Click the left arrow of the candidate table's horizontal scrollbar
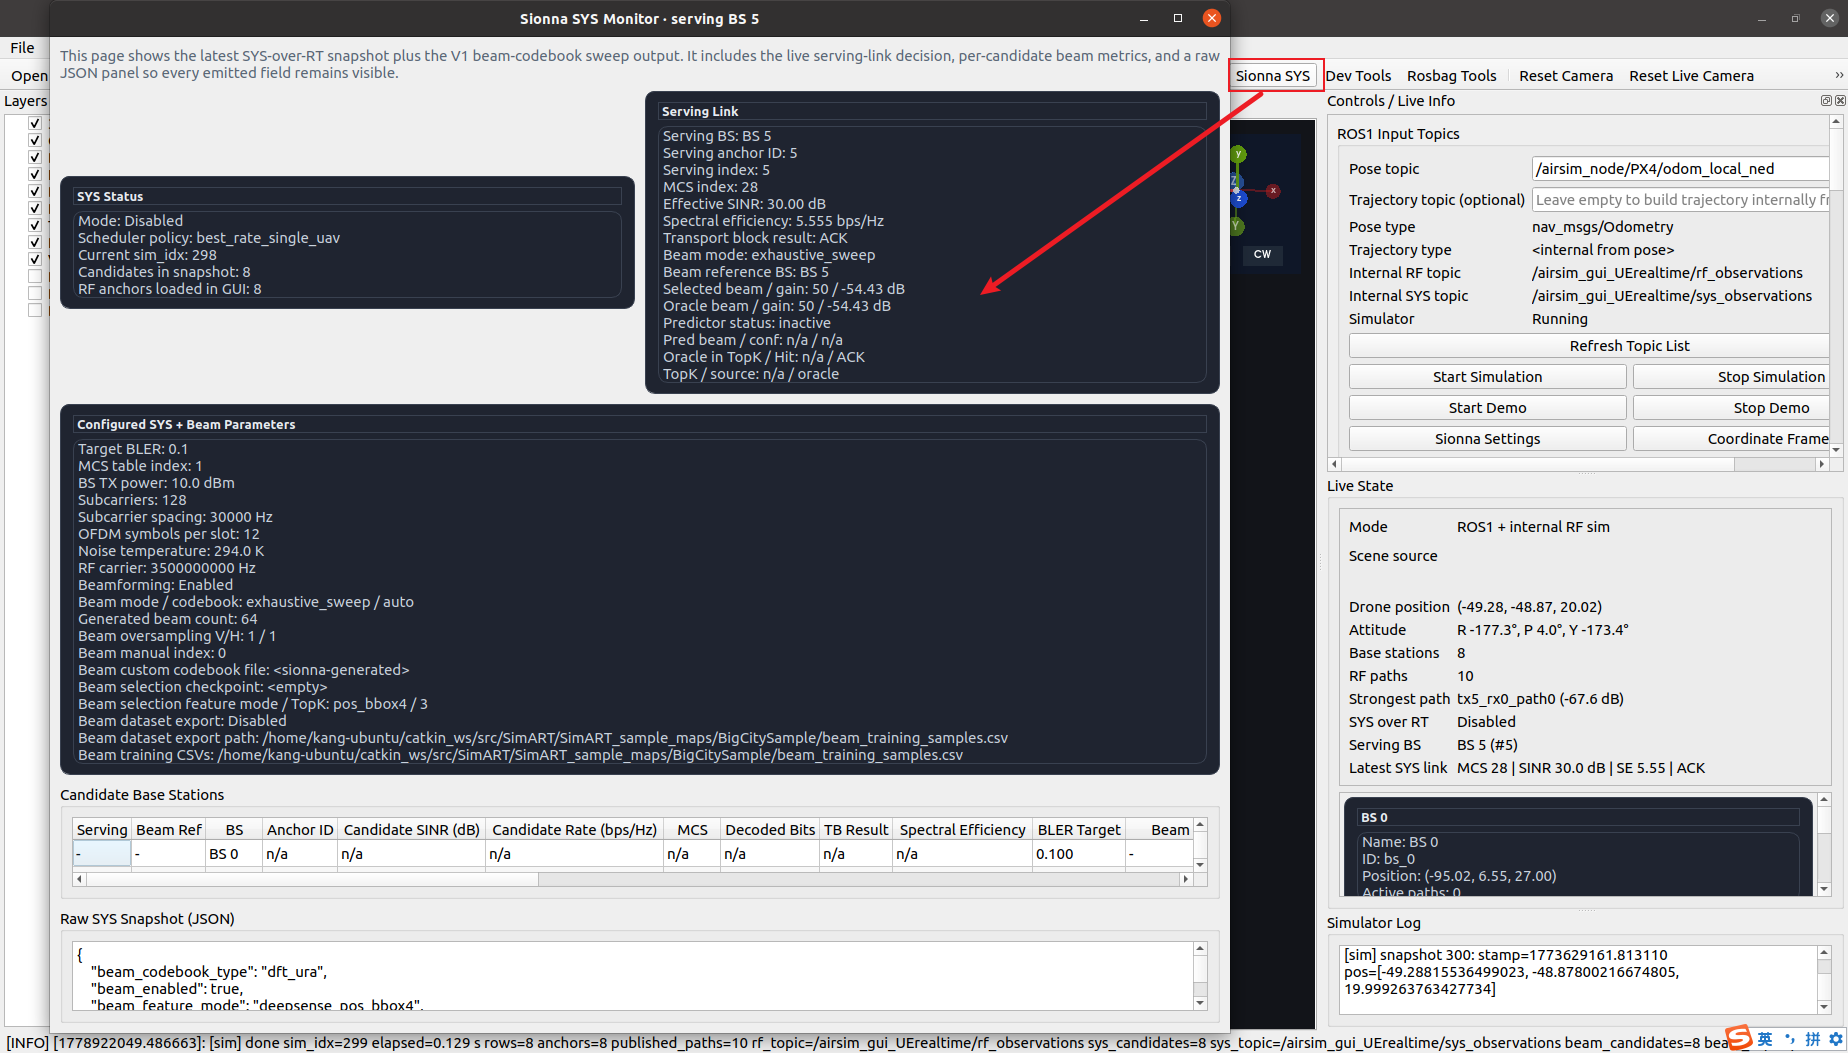The height and width of the screenshot is (1053, 1848). [x=80, y=880]
